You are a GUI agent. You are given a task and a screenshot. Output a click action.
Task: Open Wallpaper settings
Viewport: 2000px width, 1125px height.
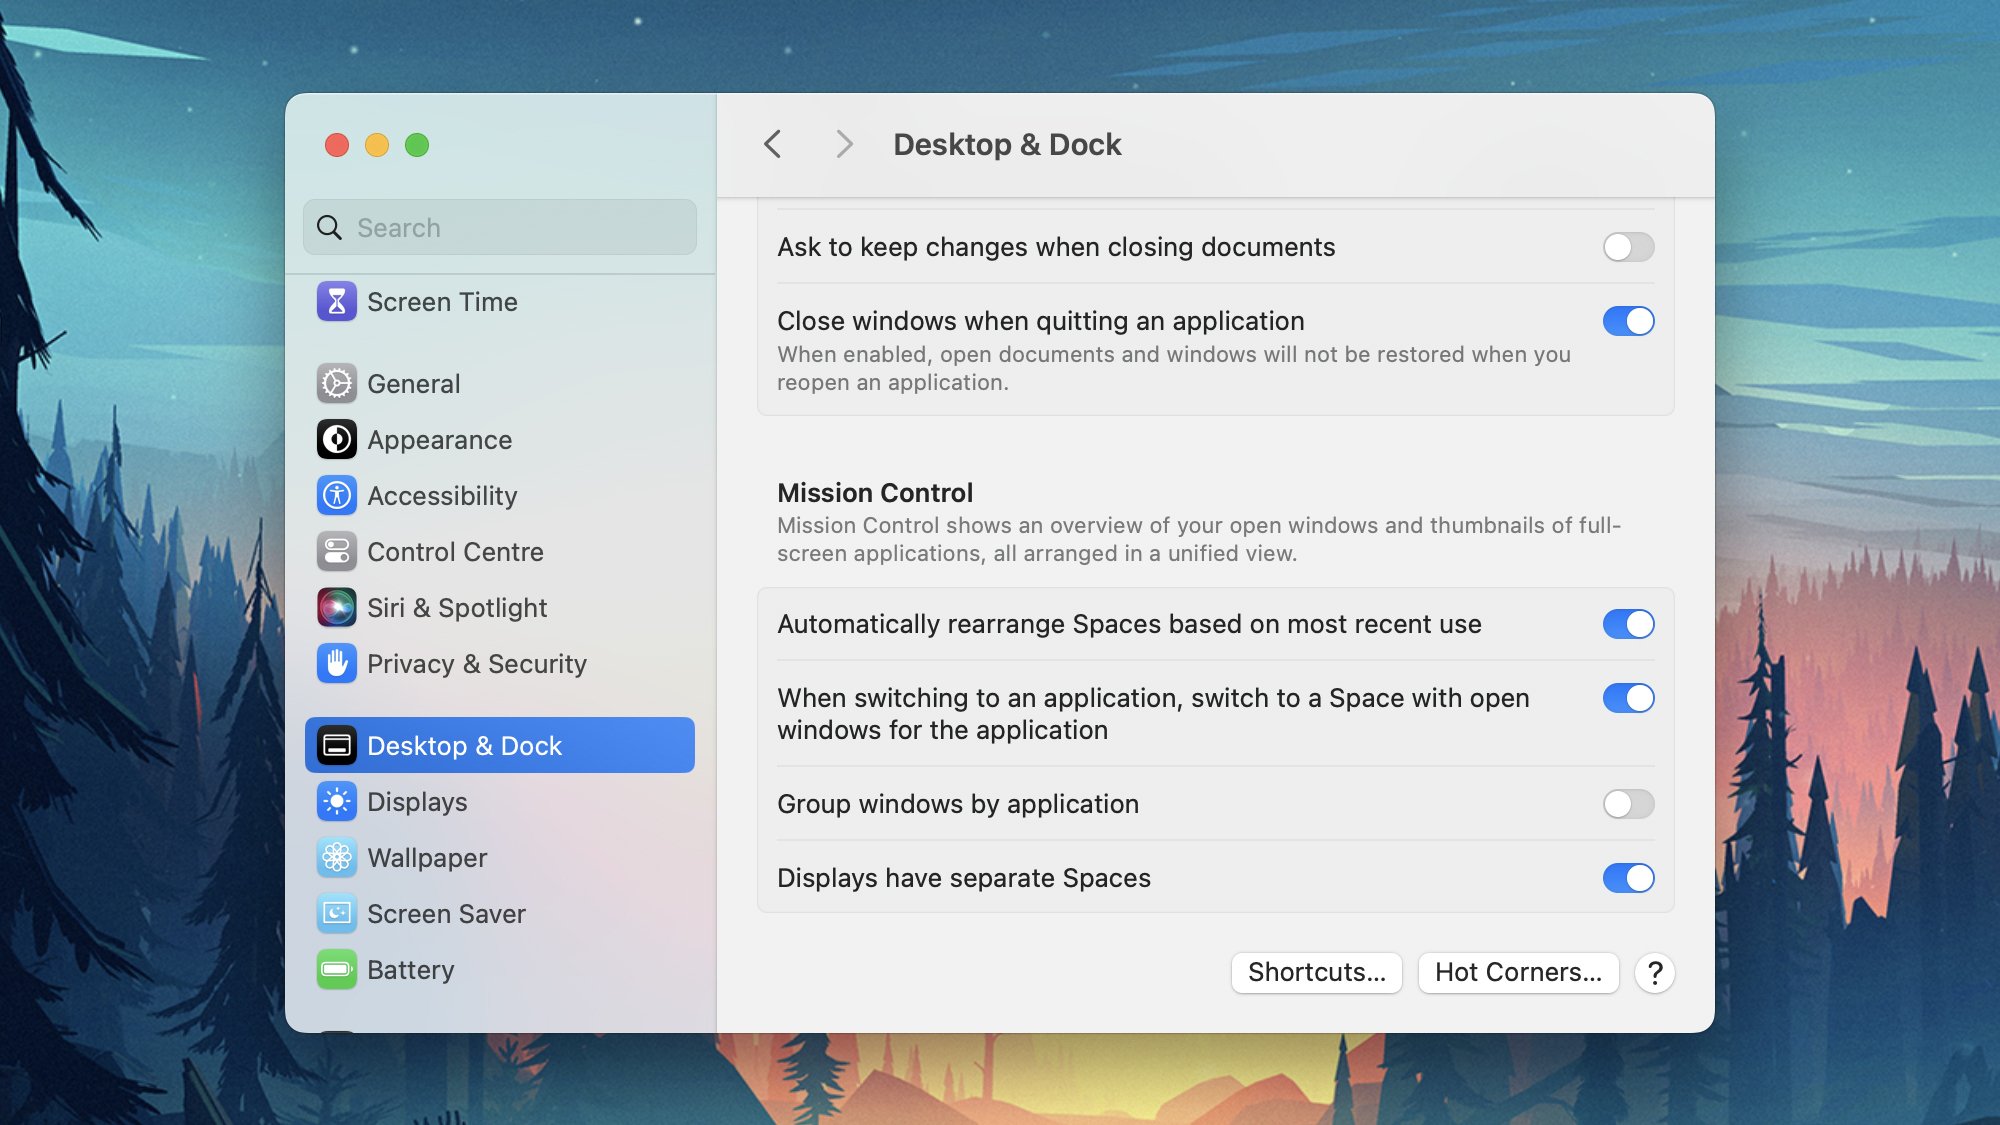tap(427, 857)
